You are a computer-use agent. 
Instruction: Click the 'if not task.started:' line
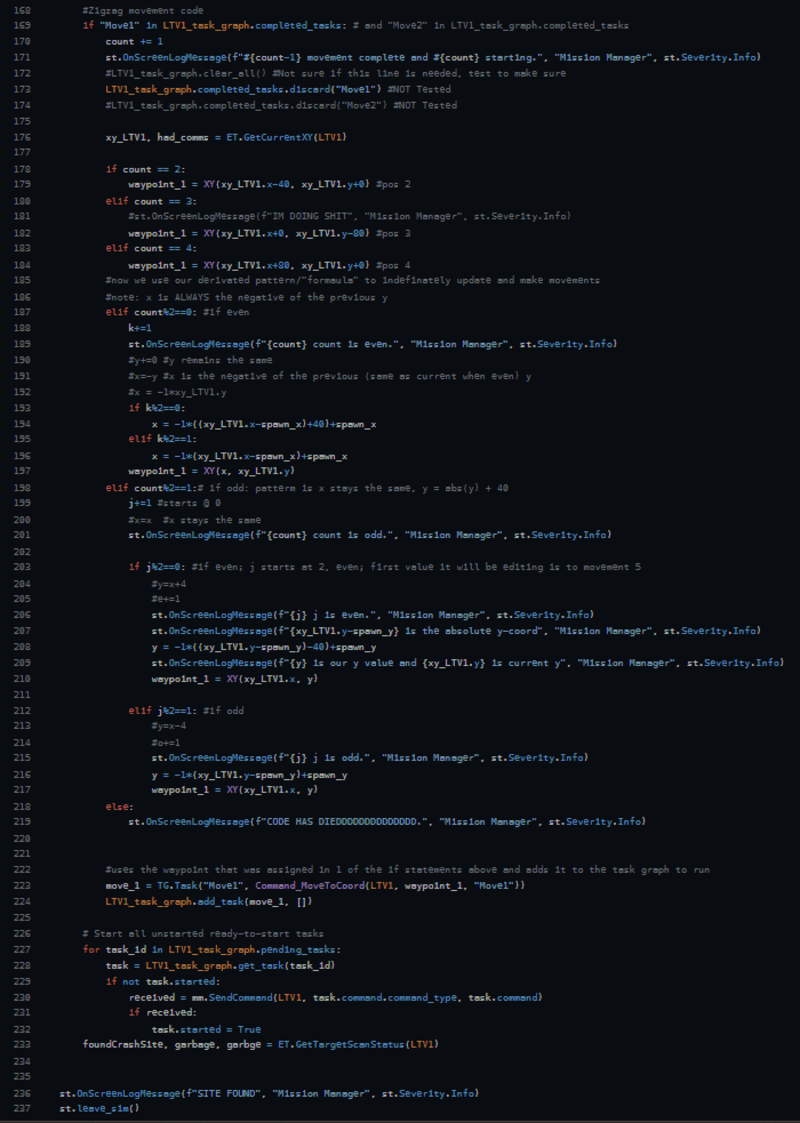pyautogui.click(x=163, y=982)
